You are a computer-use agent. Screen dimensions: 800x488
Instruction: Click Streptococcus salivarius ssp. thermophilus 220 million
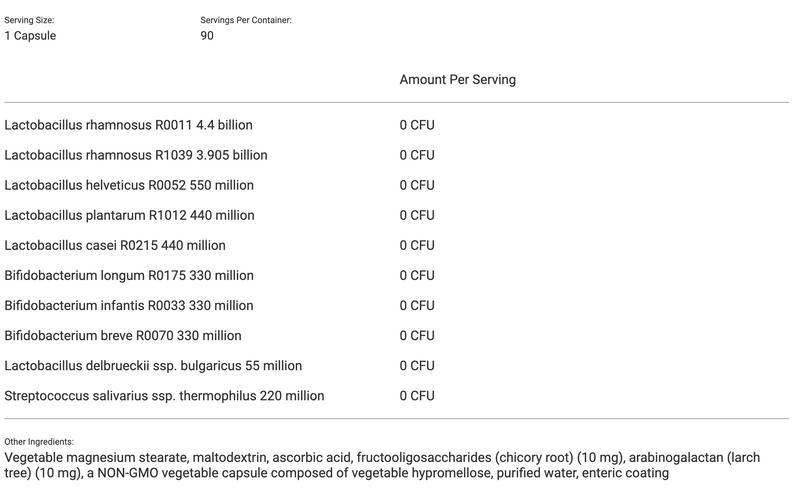pos(164,395)
